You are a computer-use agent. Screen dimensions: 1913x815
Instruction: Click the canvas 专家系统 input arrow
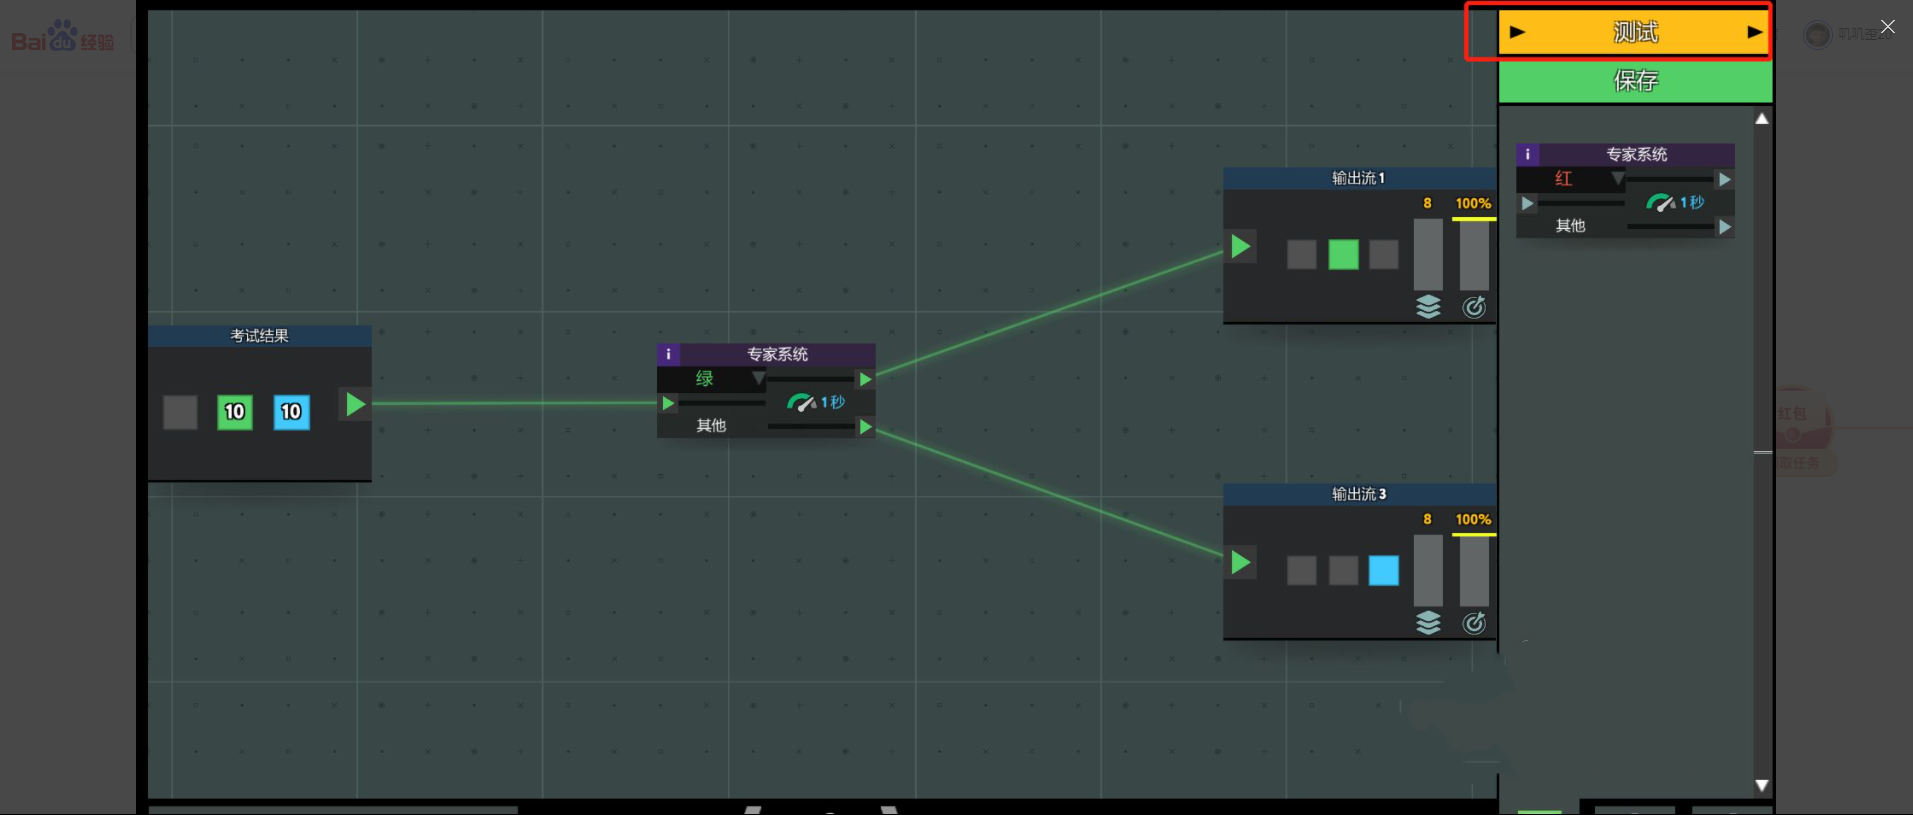coord(668,403)
